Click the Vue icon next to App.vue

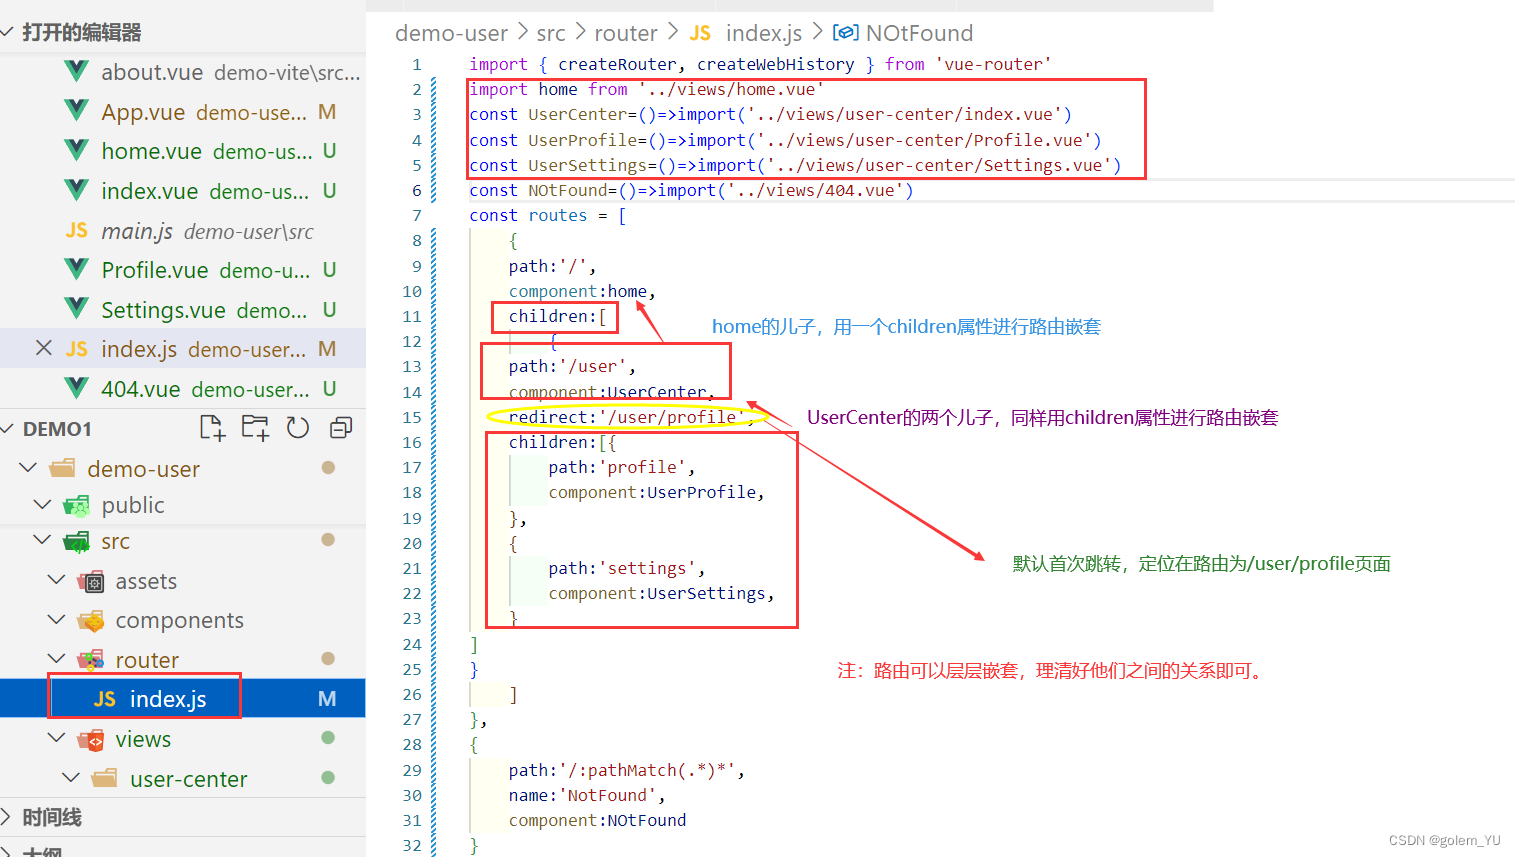pos(77,111)
